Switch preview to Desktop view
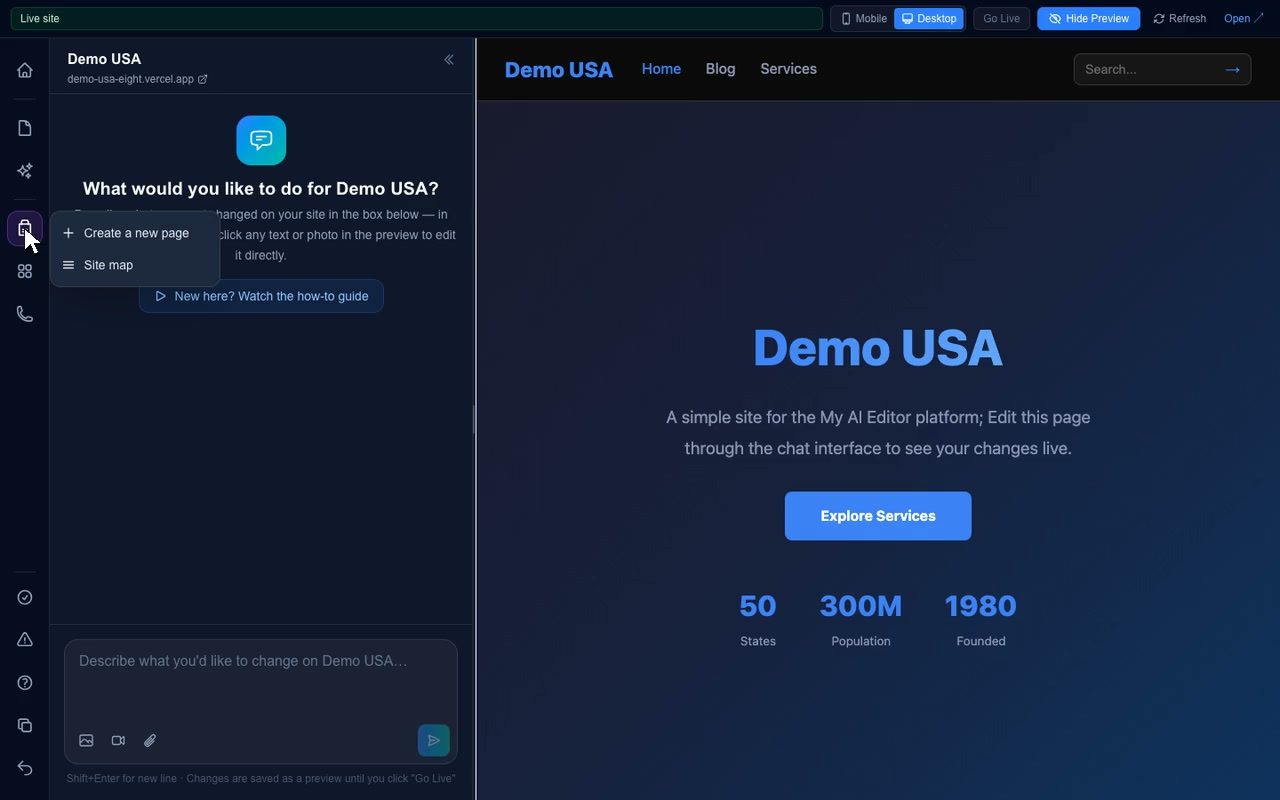Image resolution: width=1280 pixels, height=800 pixels. coord(929,19)
